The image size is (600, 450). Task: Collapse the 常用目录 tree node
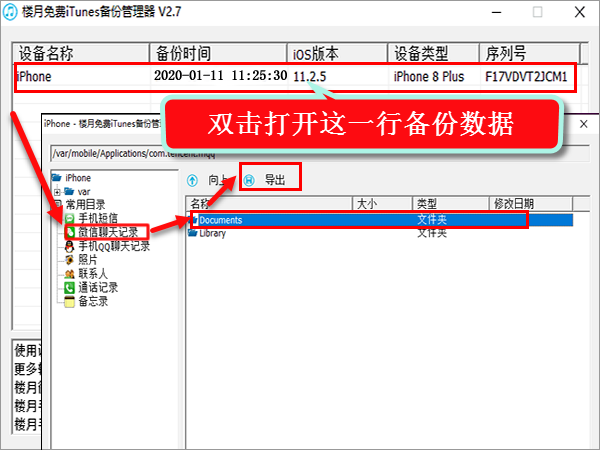click(57, 204)
